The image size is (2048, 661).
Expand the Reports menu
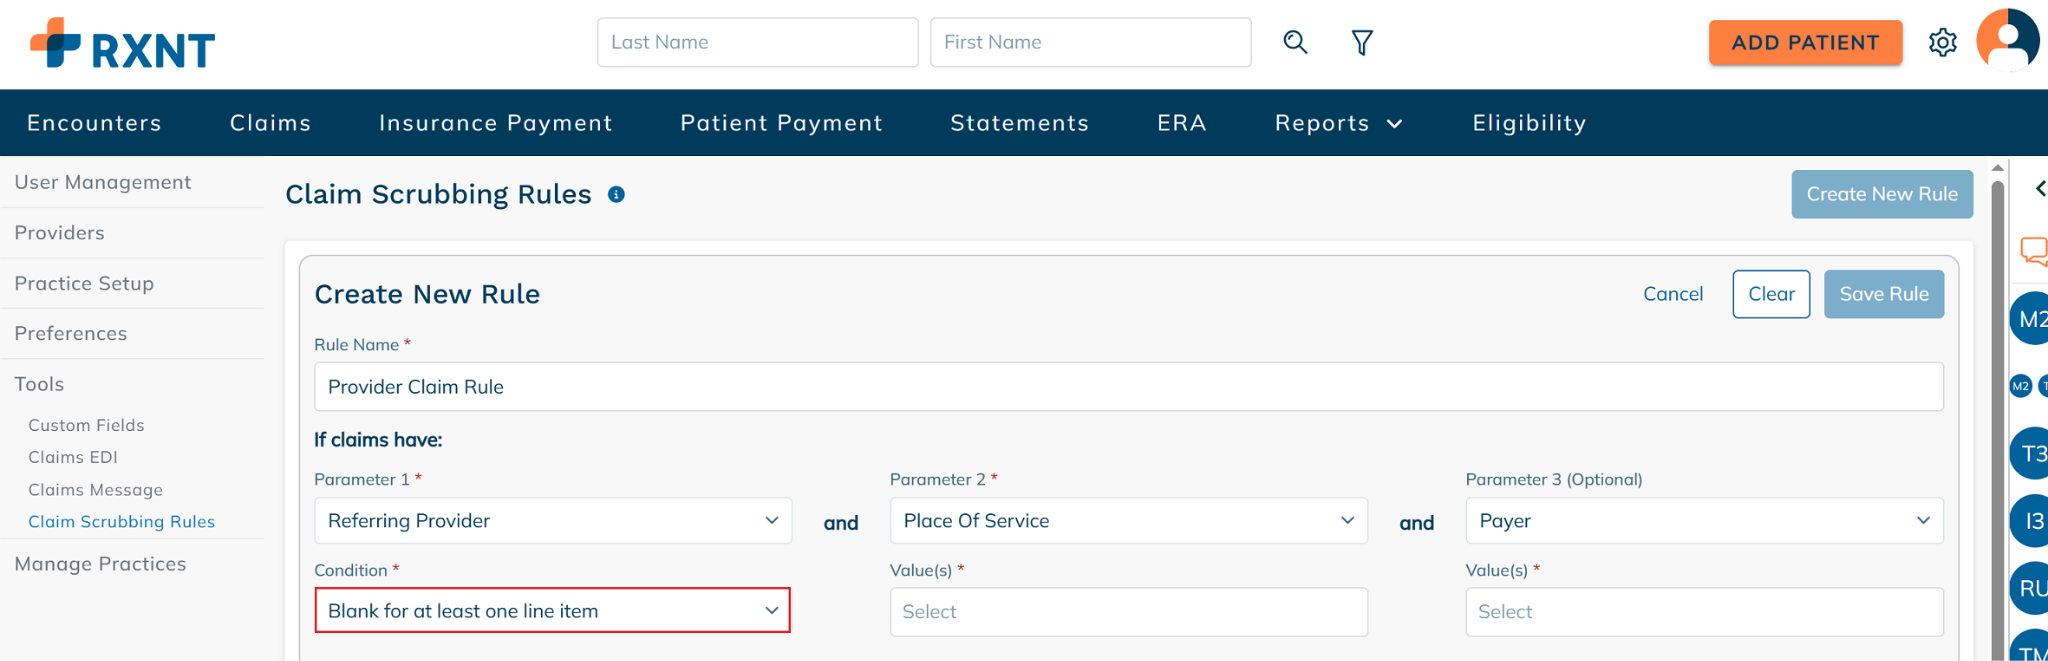[1338, 123]
